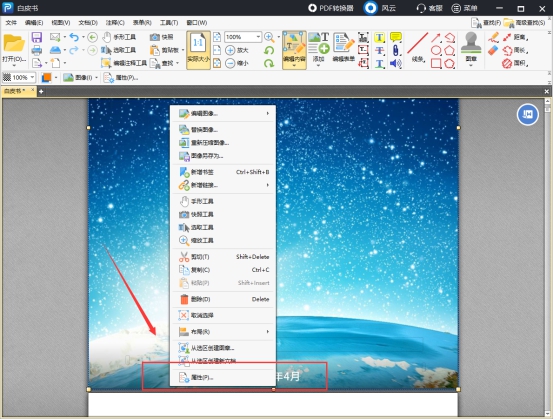Expand the 打开(O) dropdown arrow
The height and width of the screenshot is (419, 553).
point(14,65)
